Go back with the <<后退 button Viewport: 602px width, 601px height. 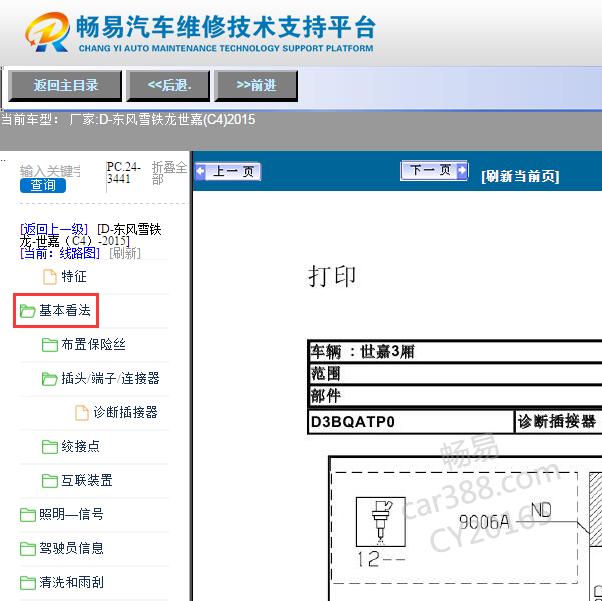point(169,86)
